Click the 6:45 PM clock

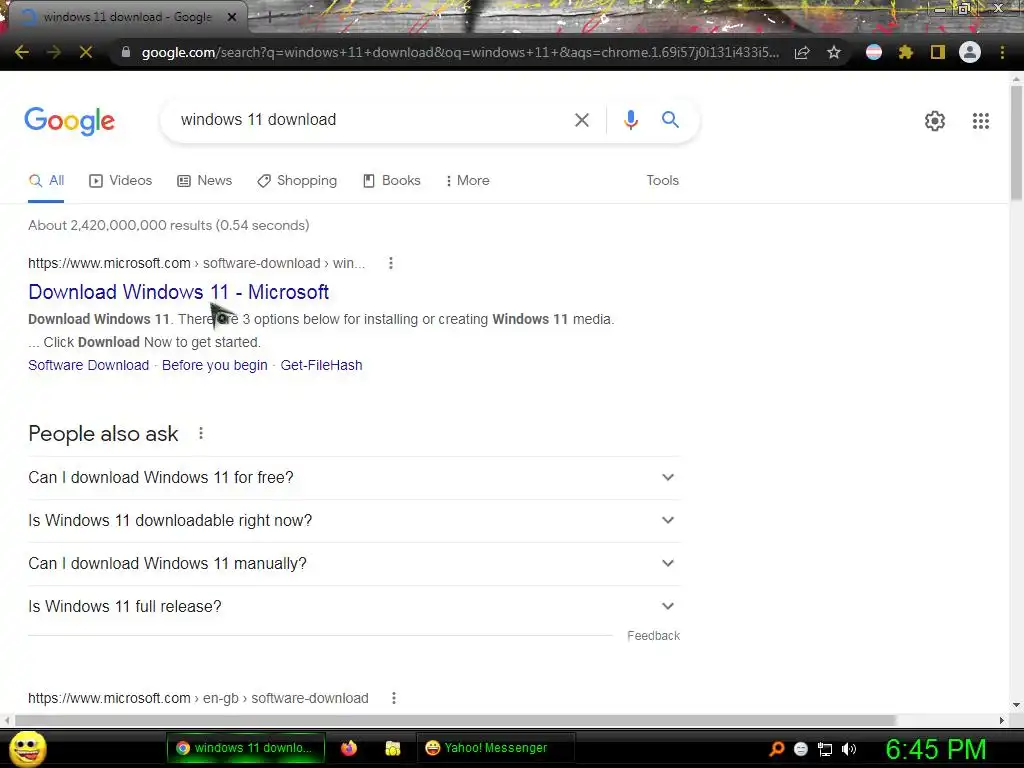point(935,749)
